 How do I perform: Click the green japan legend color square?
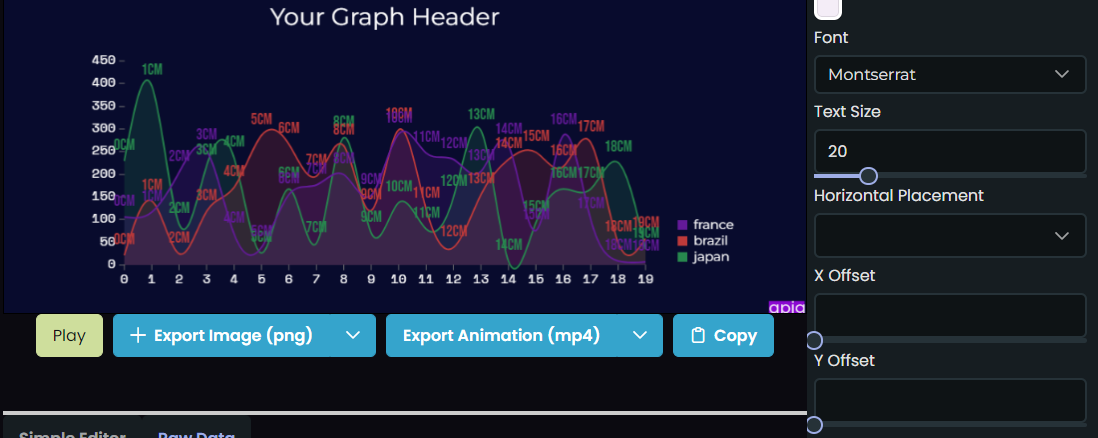(x=683, y=257)
